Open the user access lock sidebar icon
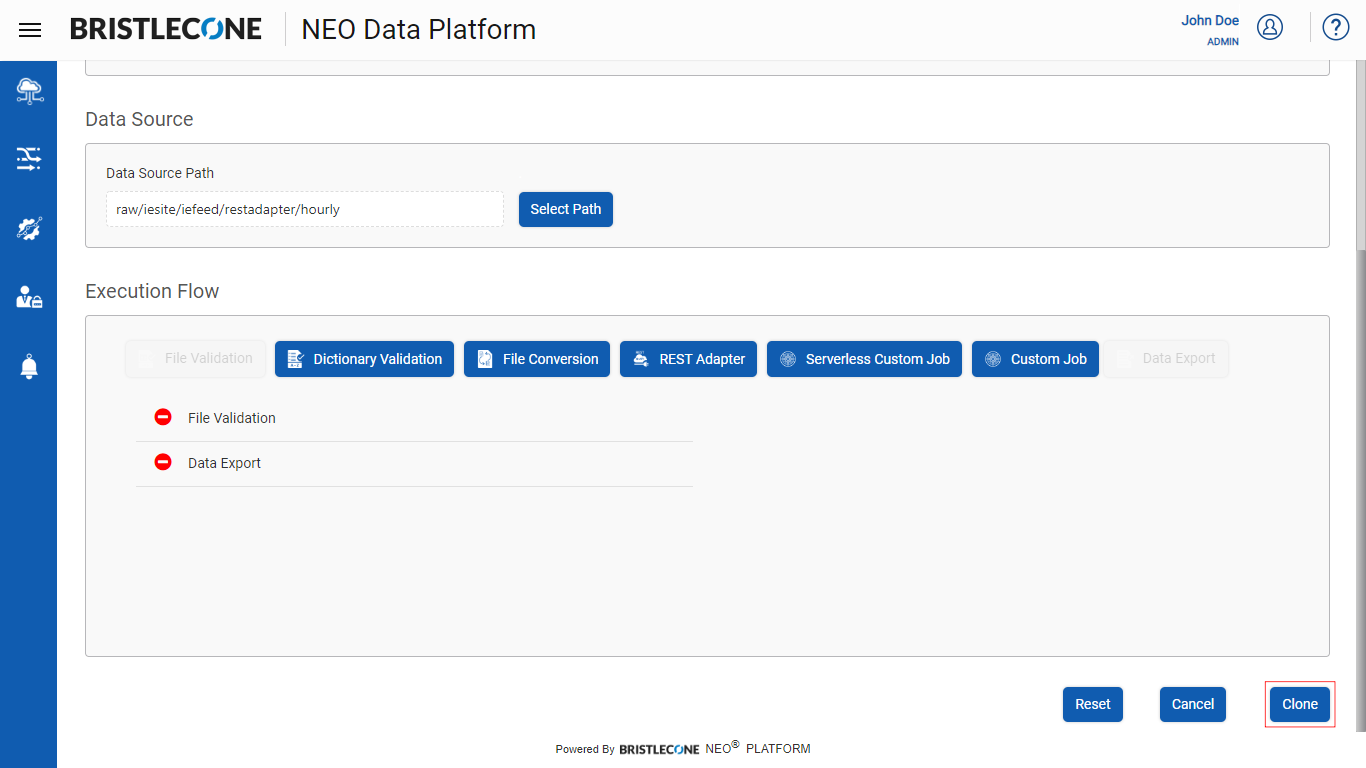 tap(29, 297)
